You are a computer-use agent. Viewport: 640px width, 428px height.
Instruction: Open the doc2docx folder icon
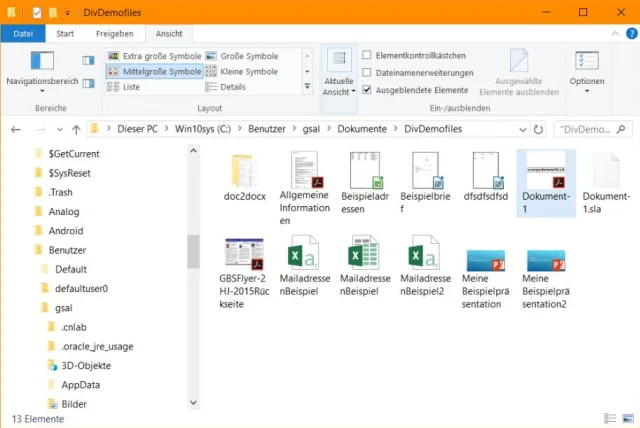[243, 171]
